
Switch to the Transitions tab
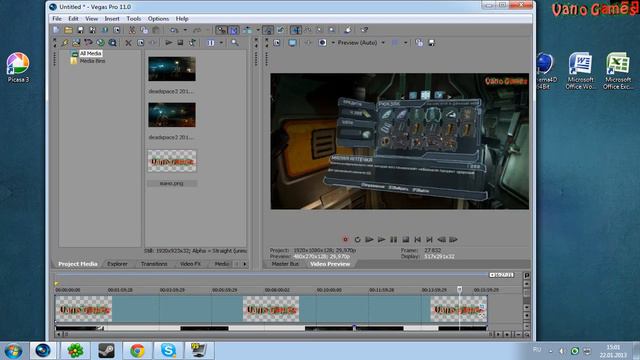154,264
